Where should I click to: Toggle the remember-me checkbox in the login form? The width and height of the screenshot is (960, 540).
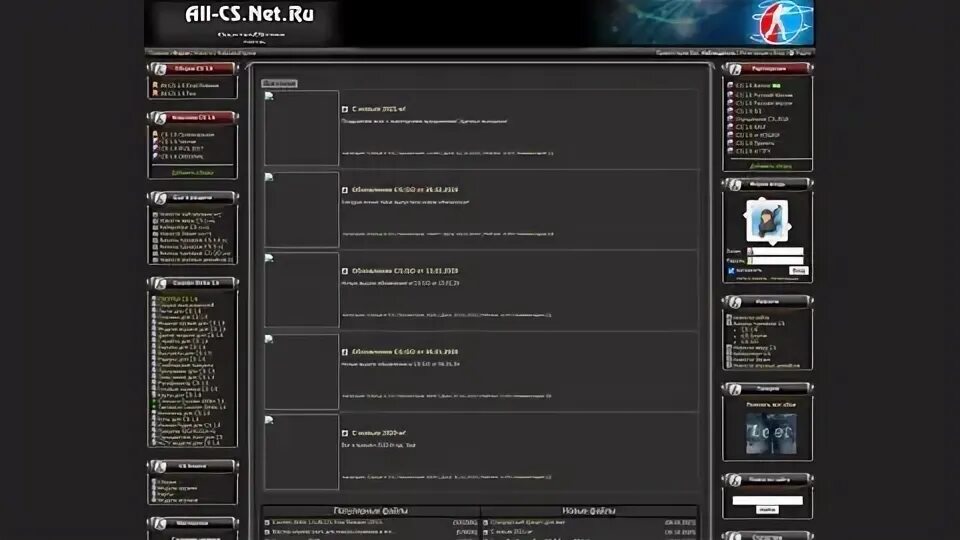coord(731,270)
